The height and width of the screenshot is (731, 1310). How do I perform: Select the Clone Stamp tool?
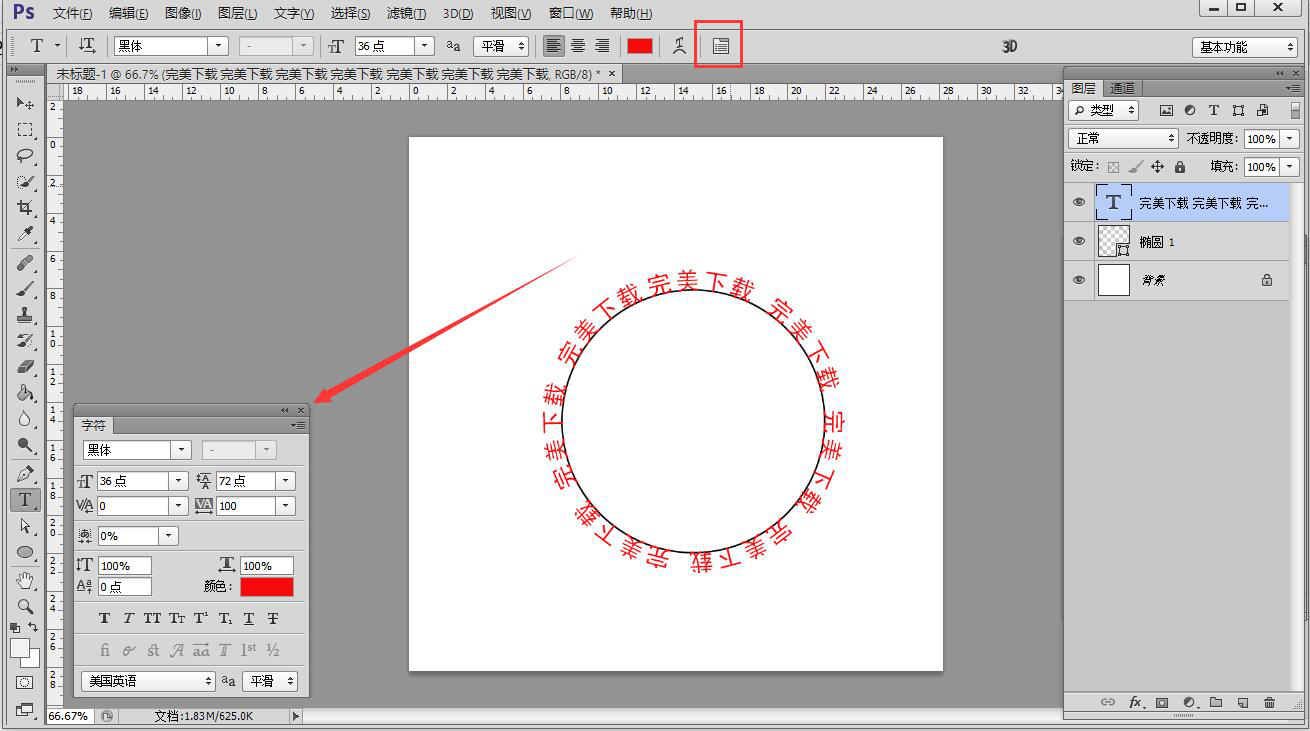25,315
